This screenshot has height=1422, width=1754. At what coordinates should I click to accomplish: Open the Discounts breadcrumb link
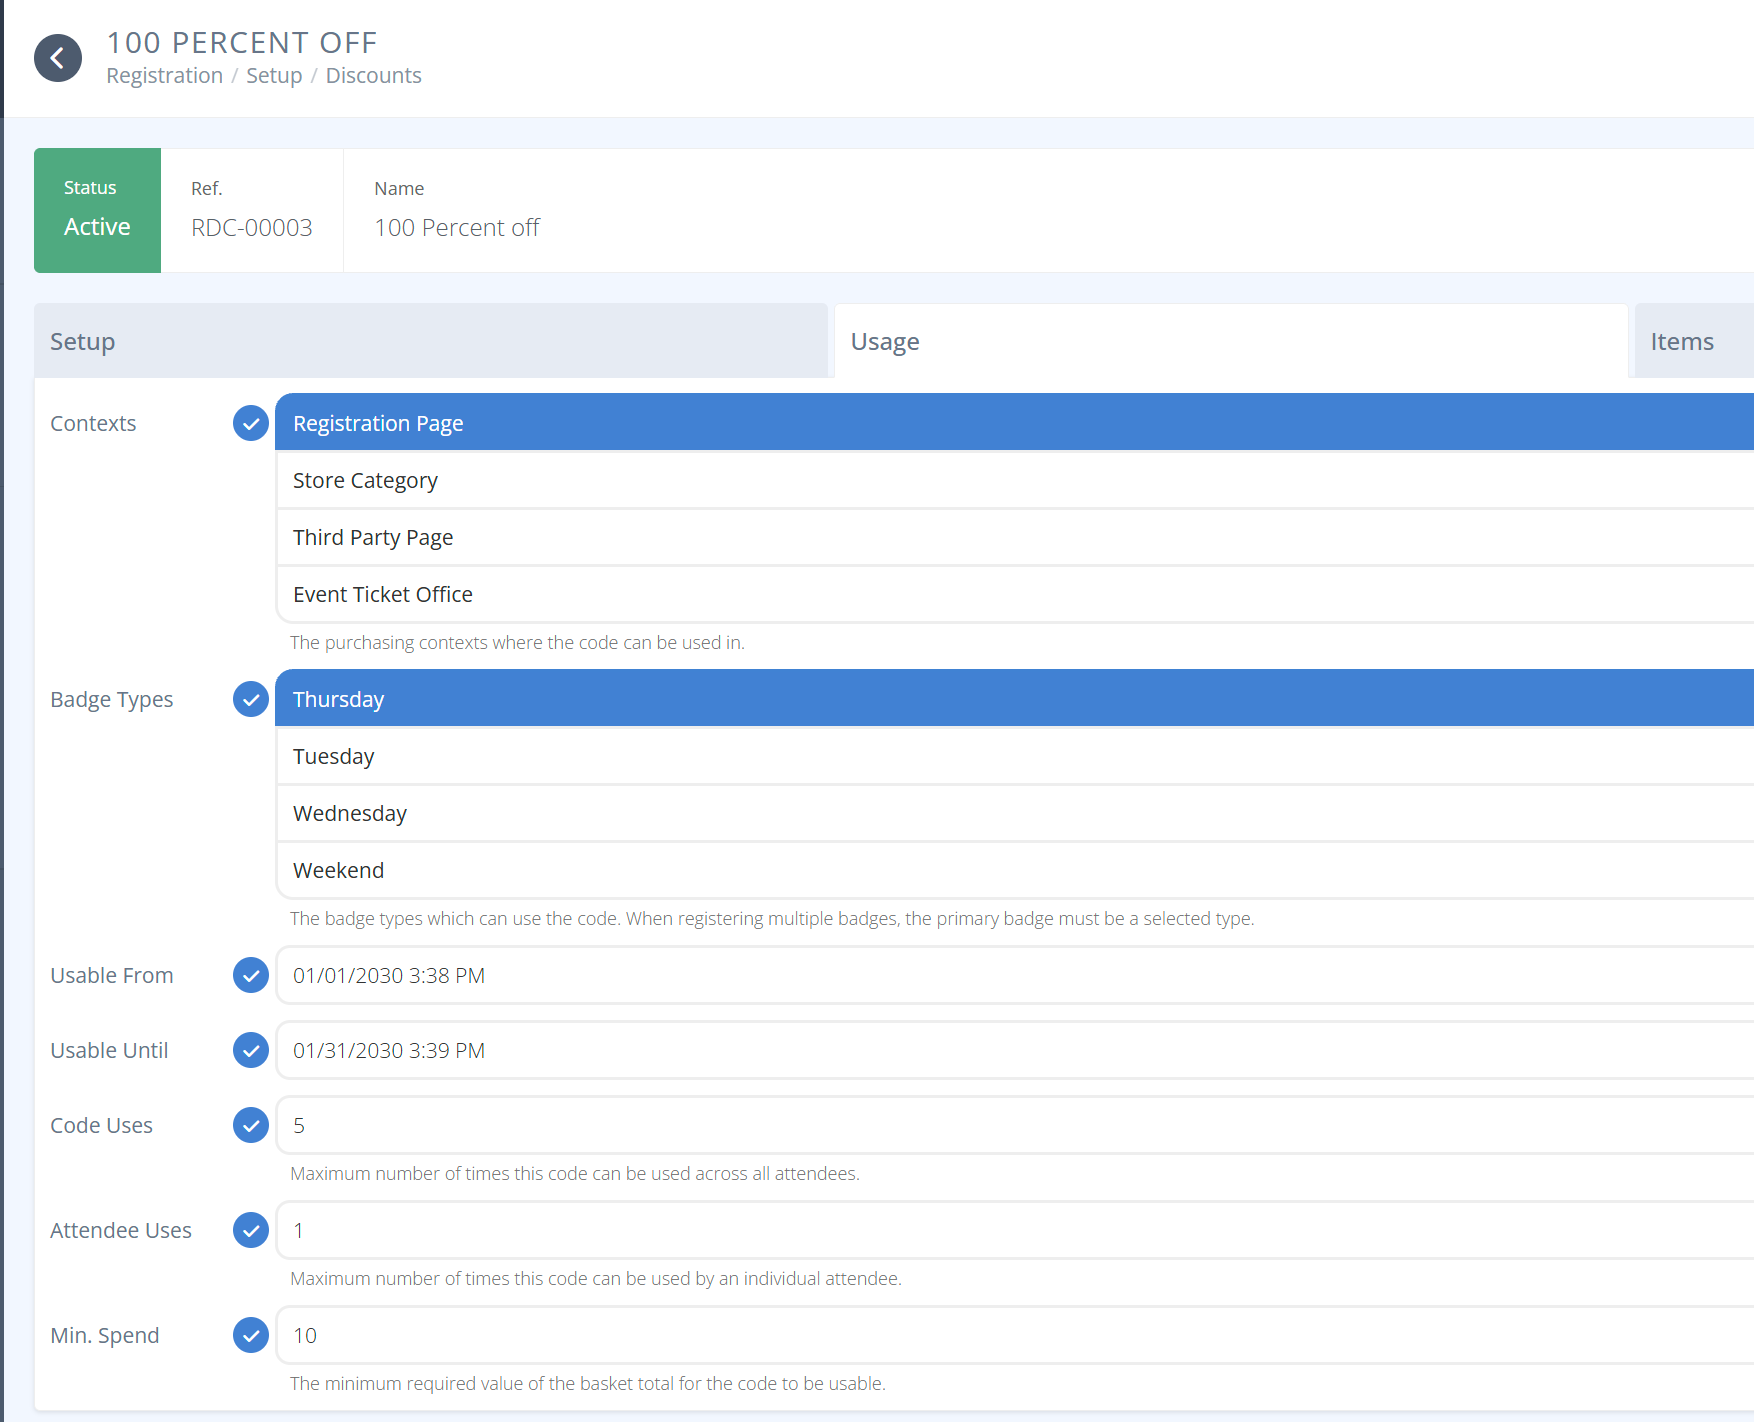click(x=373, y=75)
